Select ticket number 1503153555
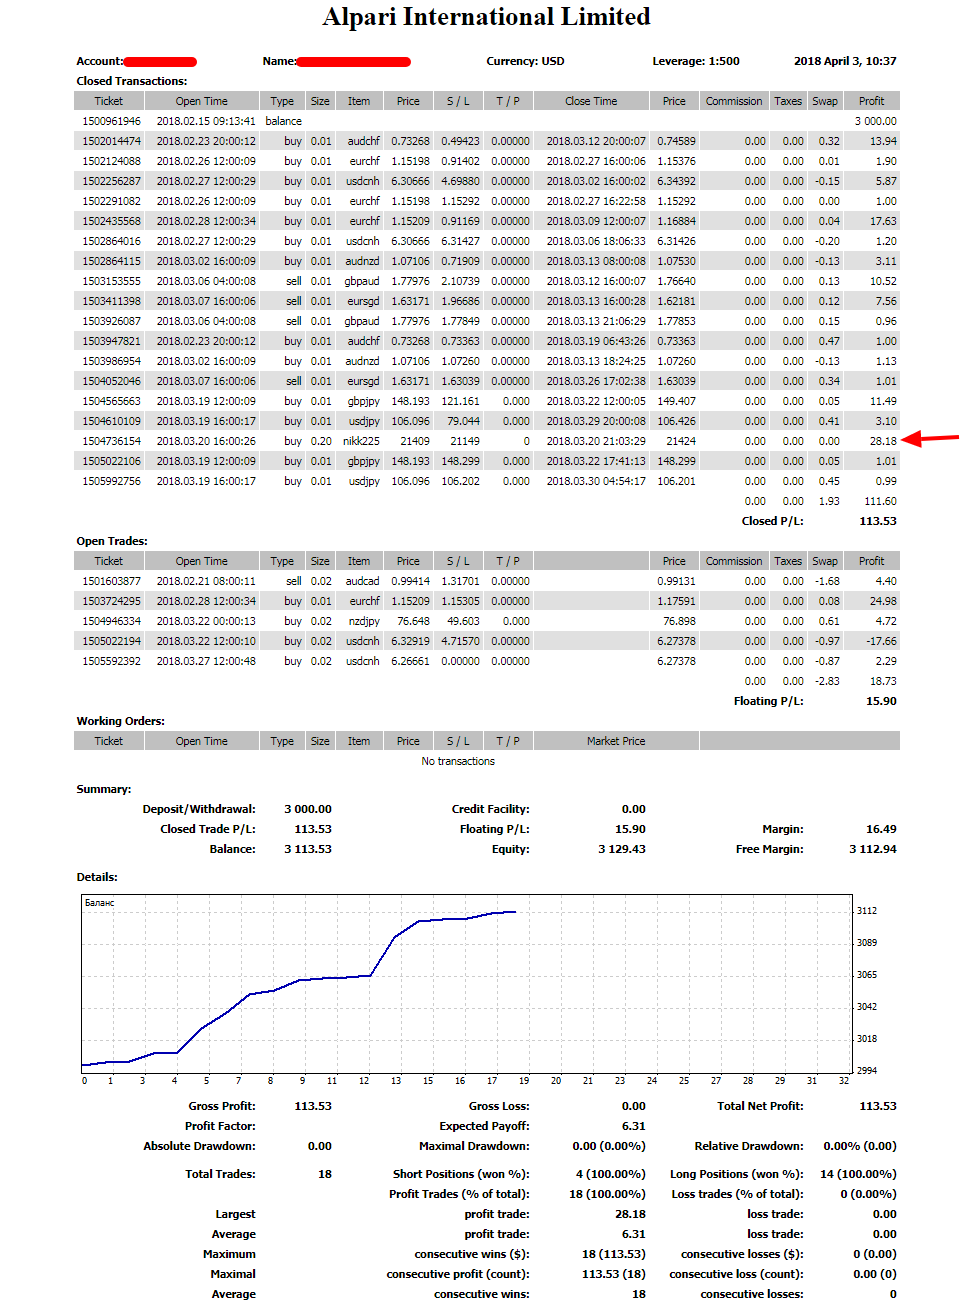968x1304 pixels. click(112, 281)
